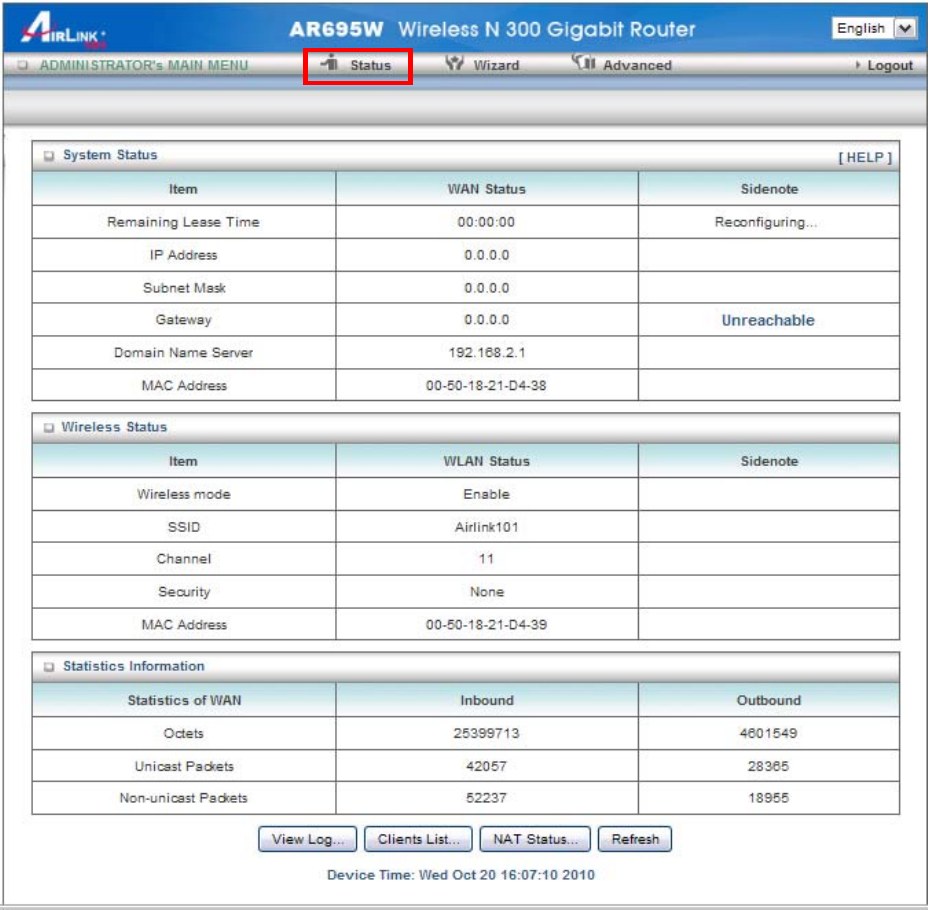The width and height of the screenshot is (928, 910).
Task: Click the System Status section header icon
Action: click(47, 156)
